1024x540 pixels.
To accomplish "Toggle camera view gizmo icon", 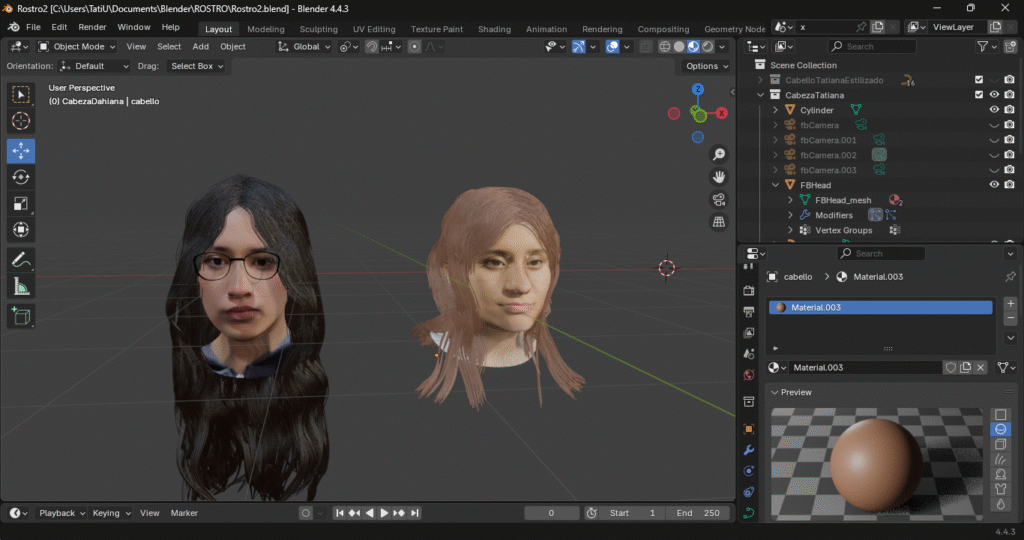I will [x=718, y=200].
